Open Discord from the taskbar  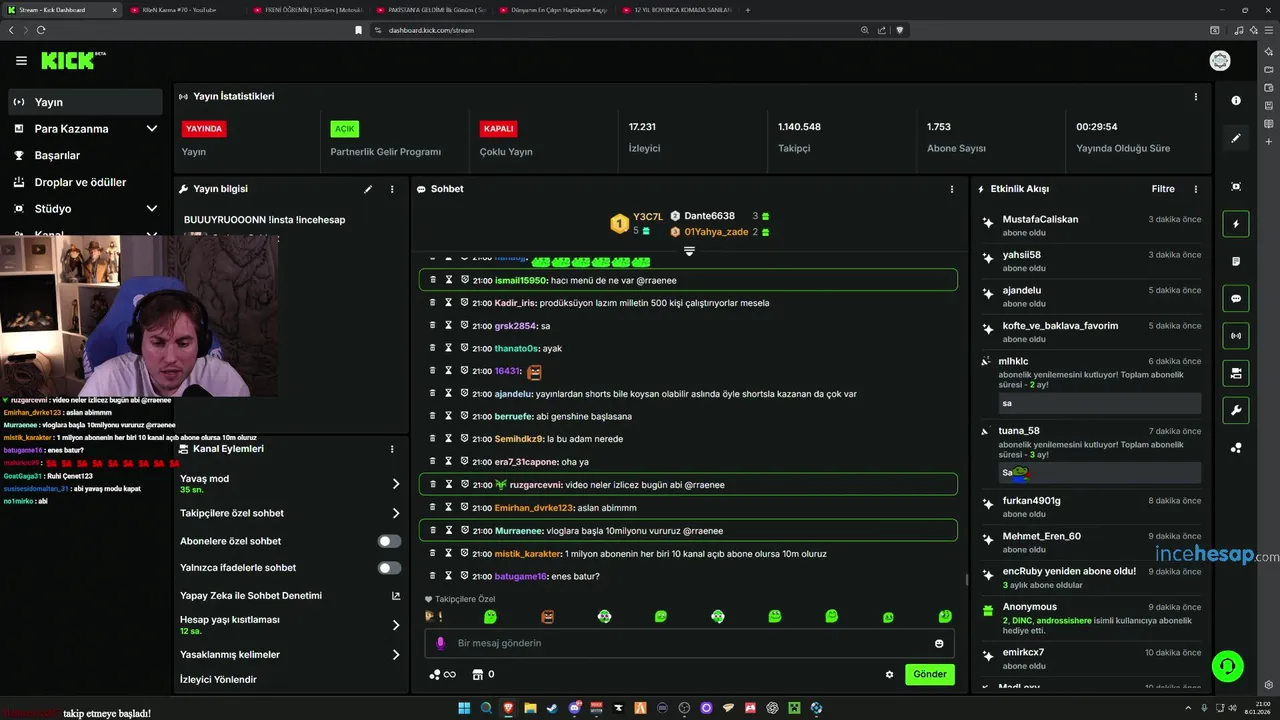click(x=574, y=708)
